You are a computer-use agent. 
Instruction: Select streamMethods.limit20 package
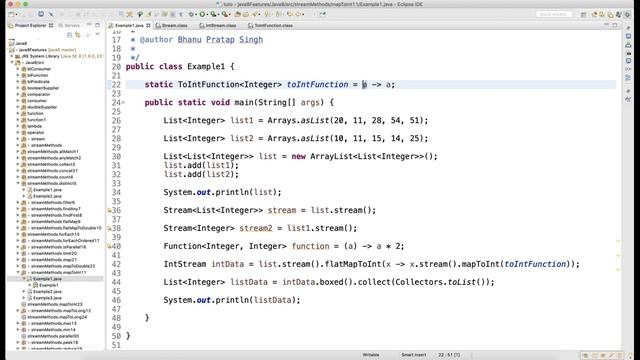click(53, 253)
